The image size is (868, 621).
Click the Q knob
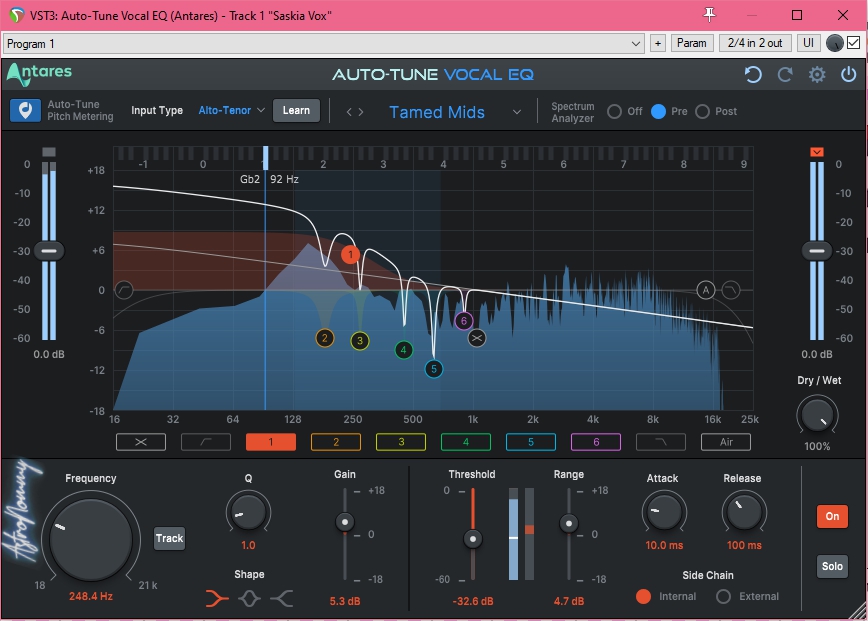tap(248, 511)
